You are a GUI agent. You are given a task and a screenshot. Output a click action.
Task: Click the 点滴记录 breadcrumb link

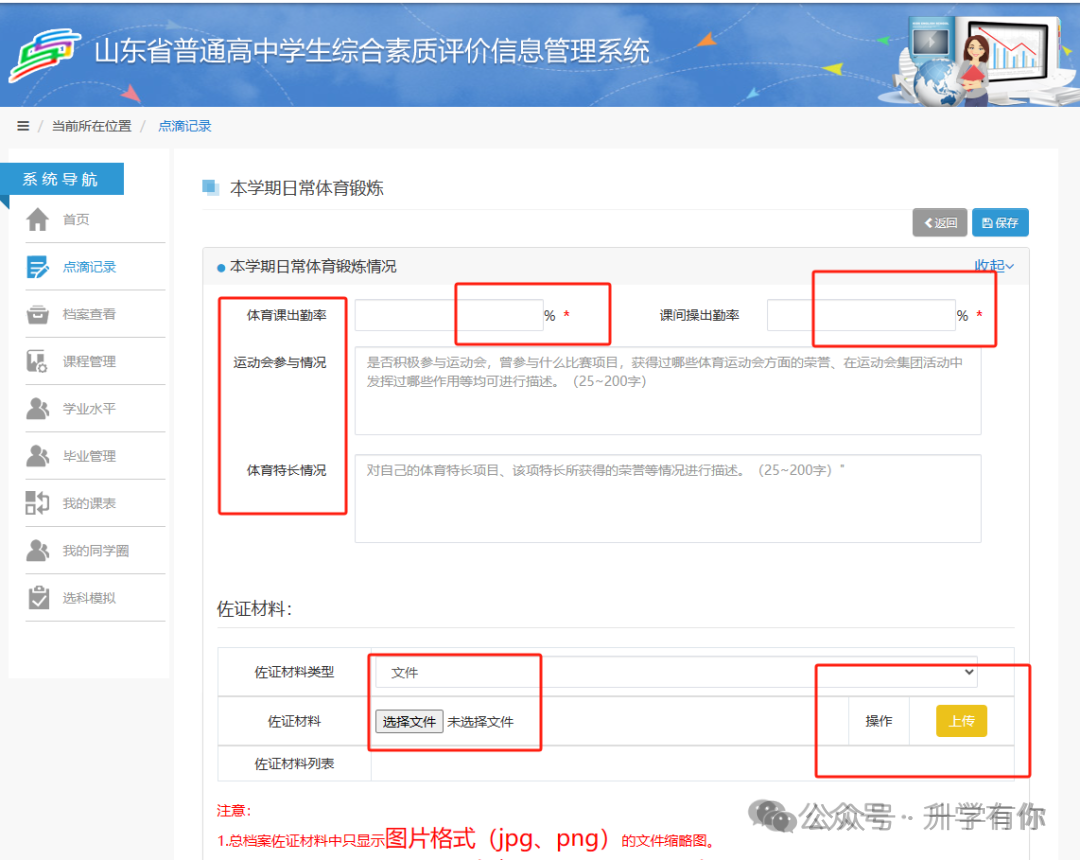pos(184,126)
